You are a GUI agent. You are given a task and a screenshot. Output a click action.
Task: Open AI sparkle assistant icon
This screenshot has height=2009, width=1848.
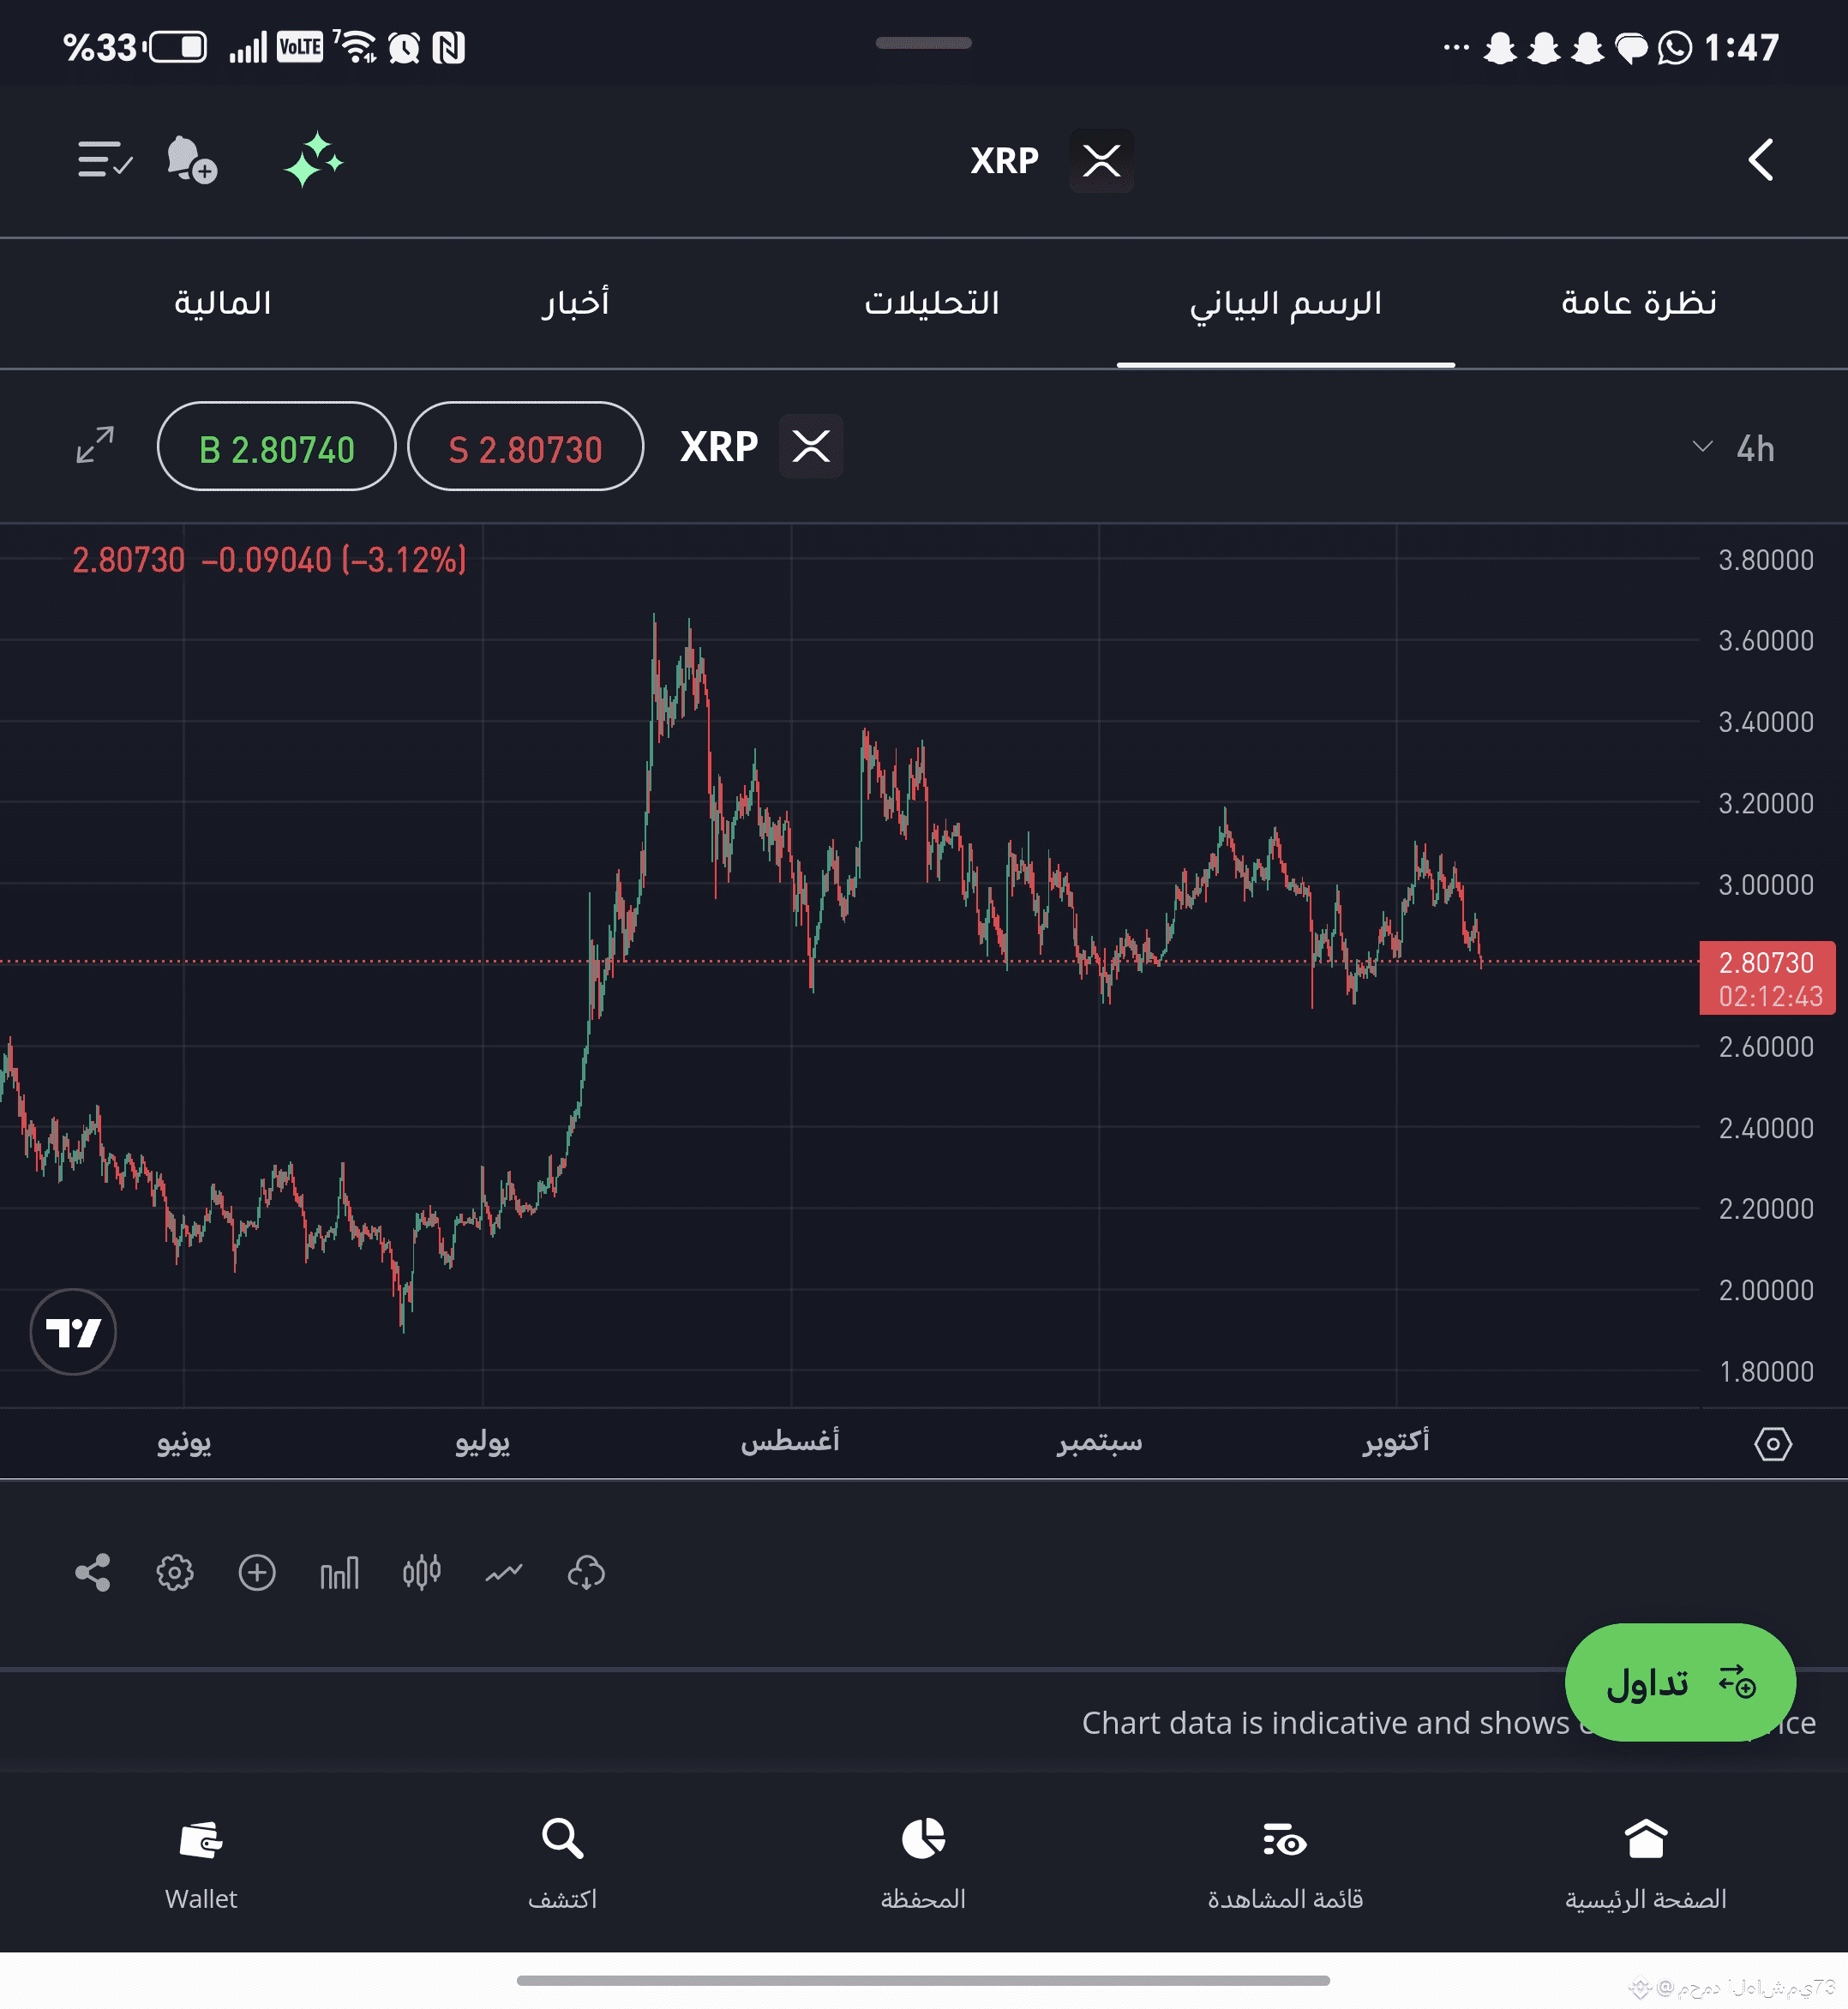point(313,160)
